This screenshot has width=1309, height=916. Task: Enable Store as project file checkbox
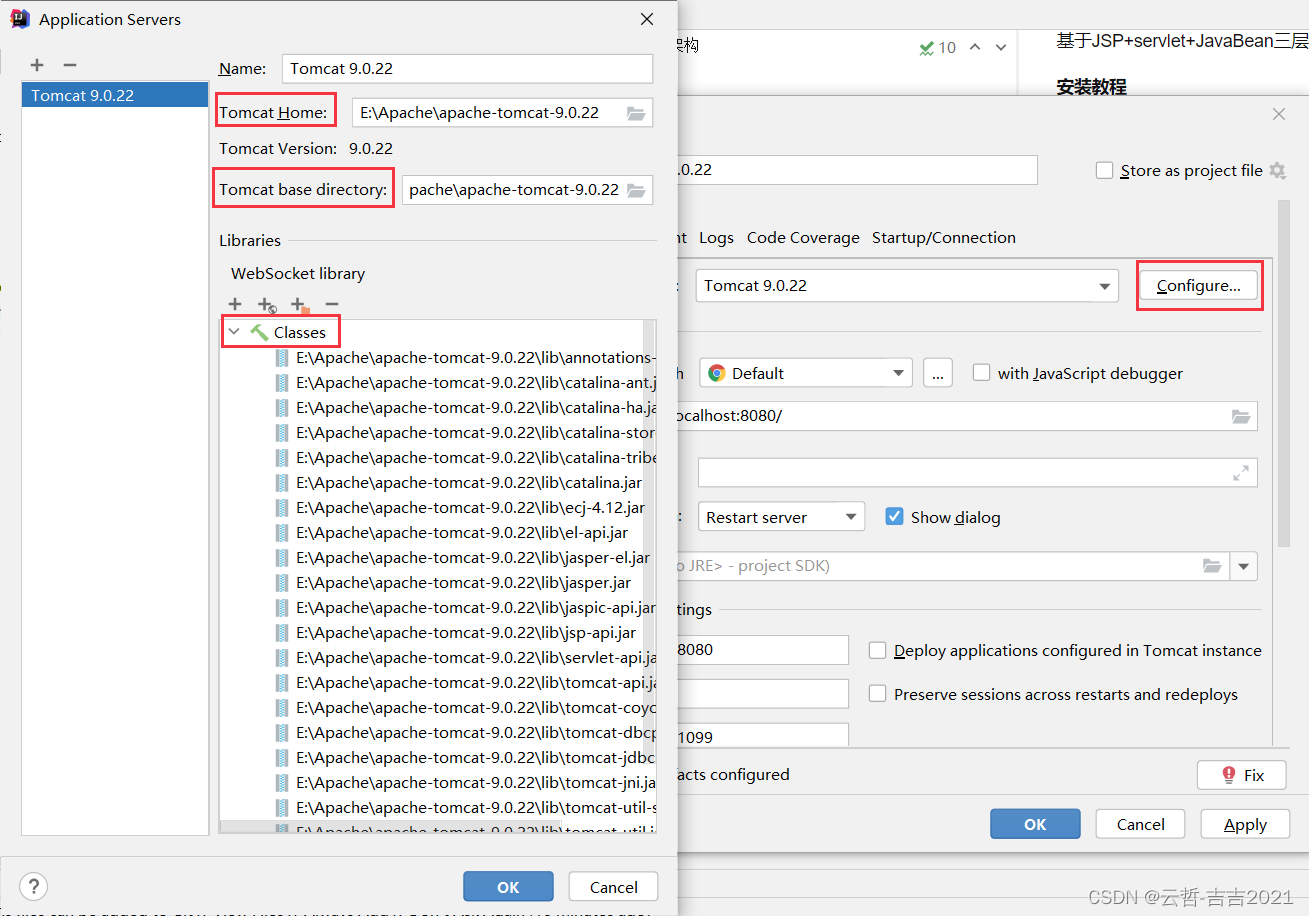tap(1104, 170)
